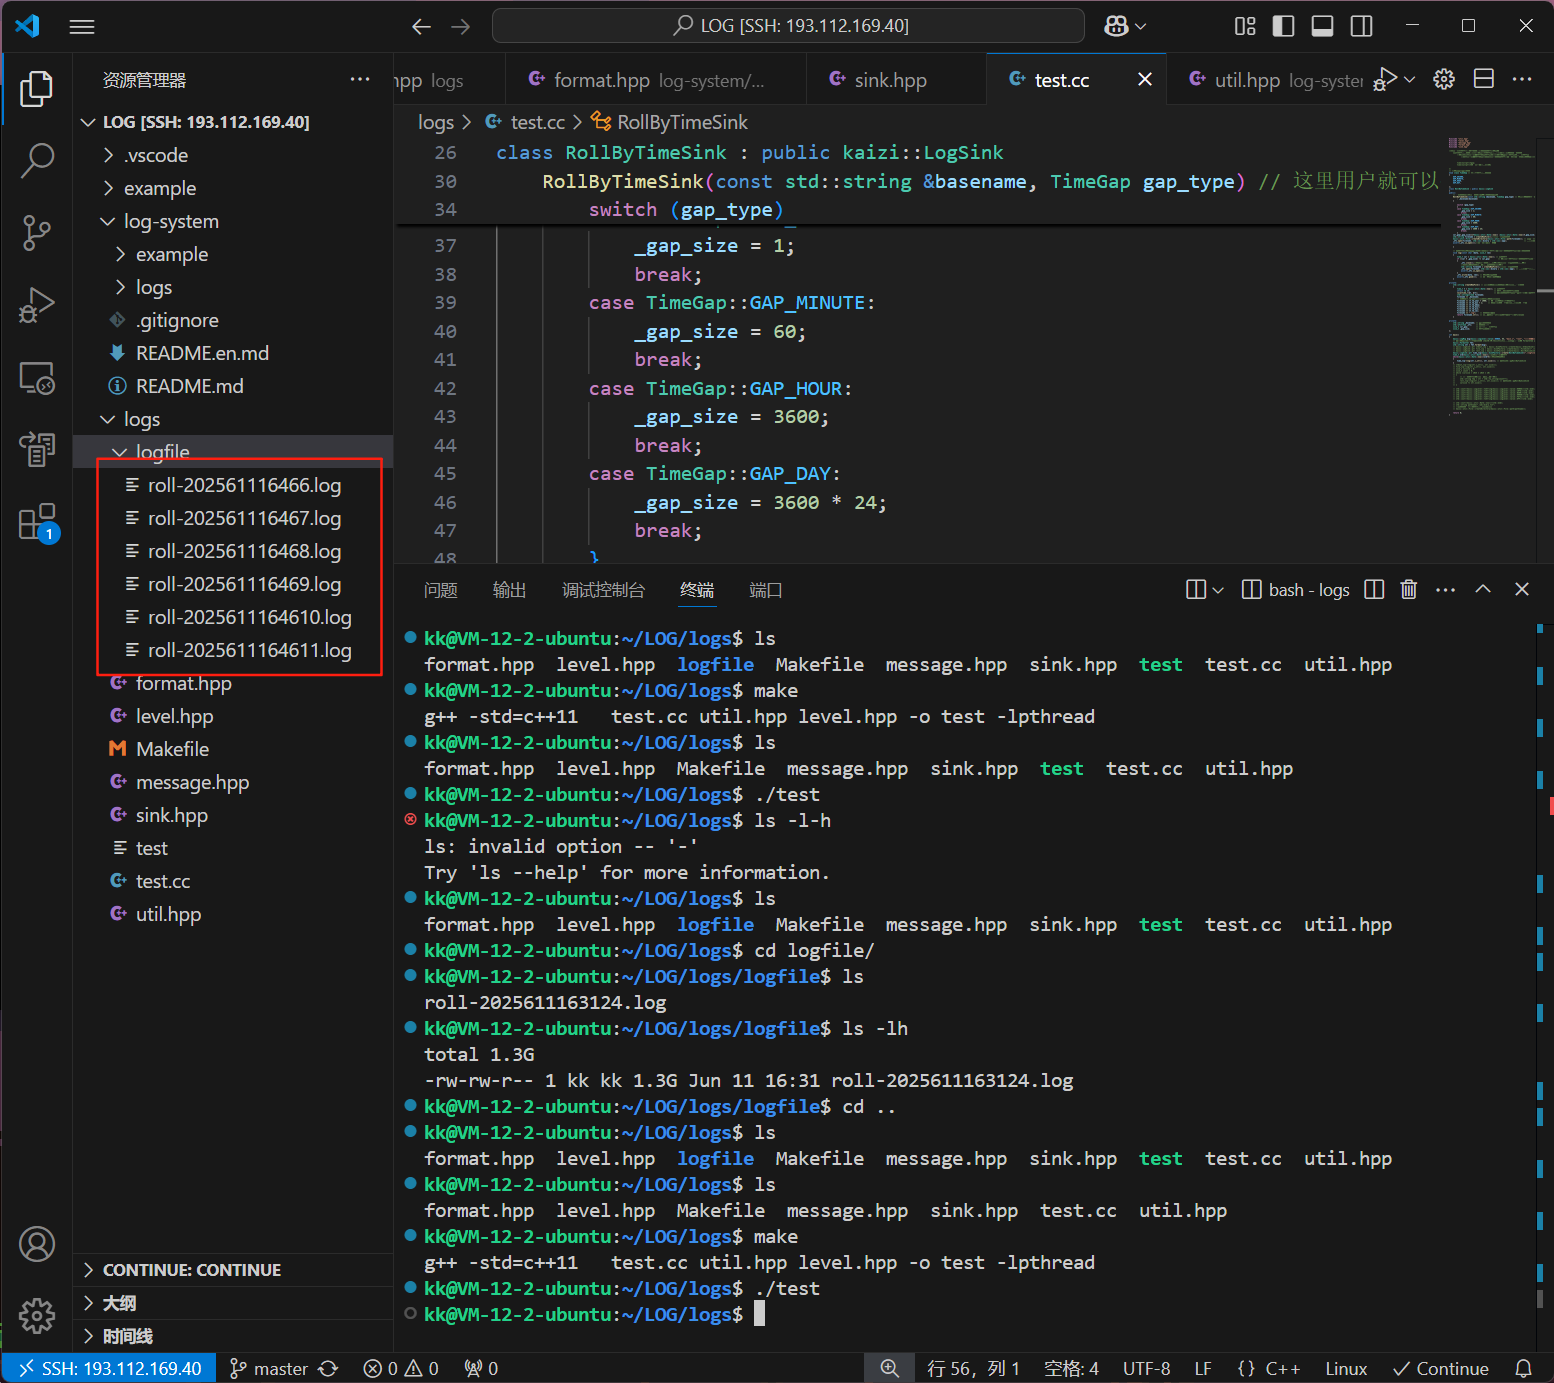Open the 输出 panel tab

pos(510,590)
